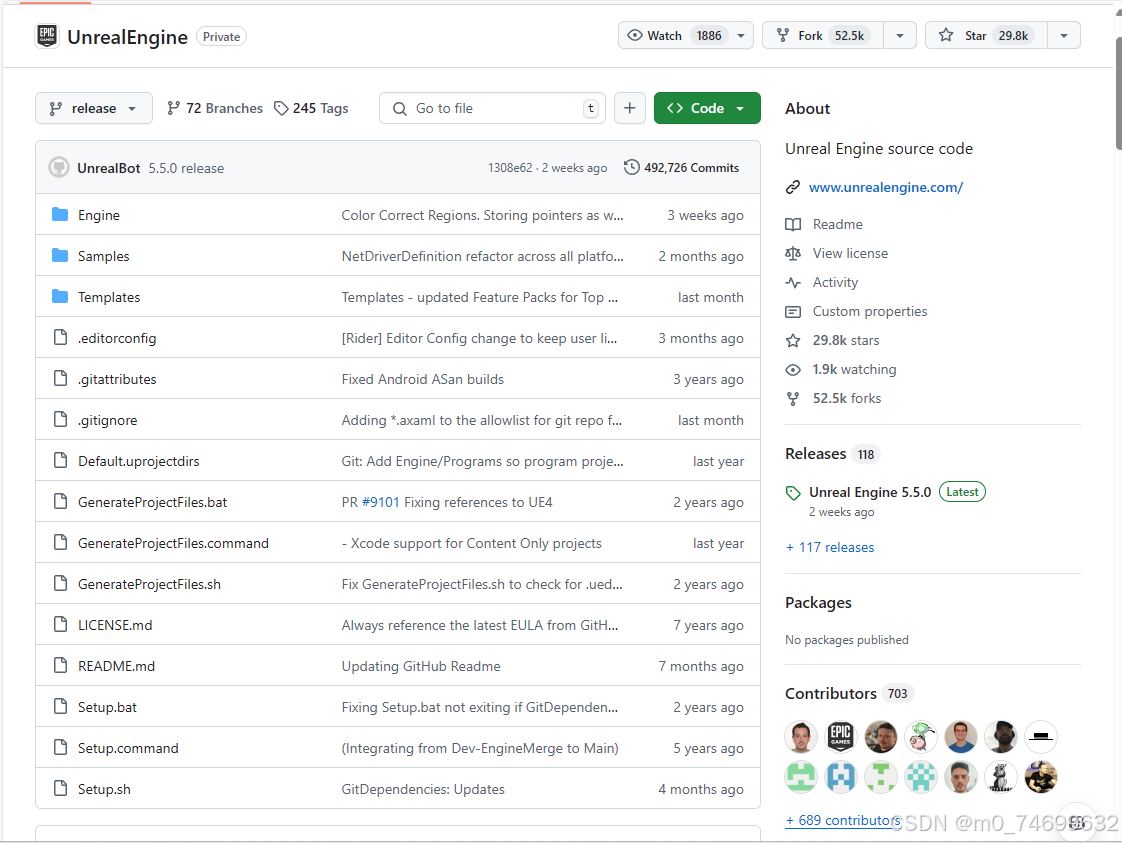This screenshot has height=843, width=1122.
Task: Click the link chain icon beside website URL
Action: pyautogui.click(x=793, y=187)
